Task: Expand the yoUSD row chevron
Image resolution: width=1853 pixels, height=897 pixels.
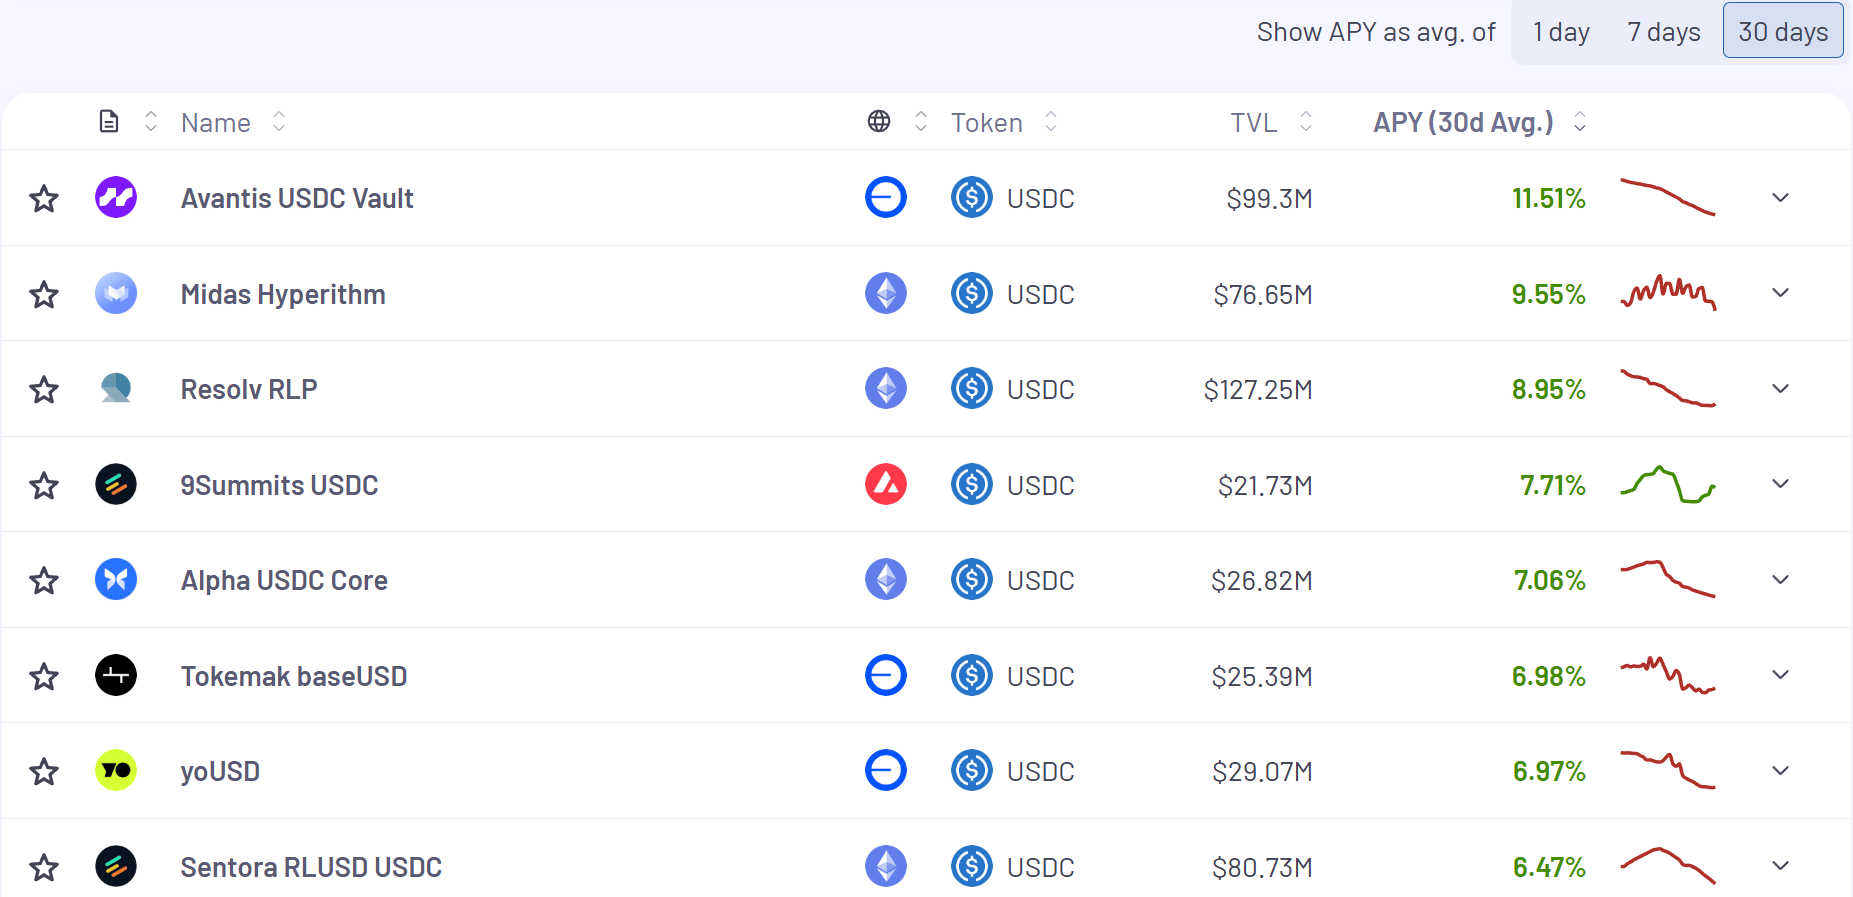Action: tap(1780, 770)
